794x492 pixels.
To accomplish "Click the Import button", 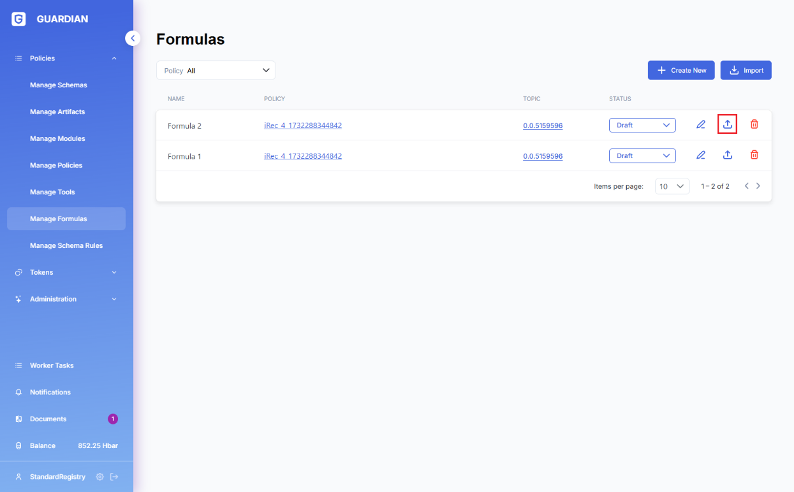I will pyautogui.click(x=746, y=70).
